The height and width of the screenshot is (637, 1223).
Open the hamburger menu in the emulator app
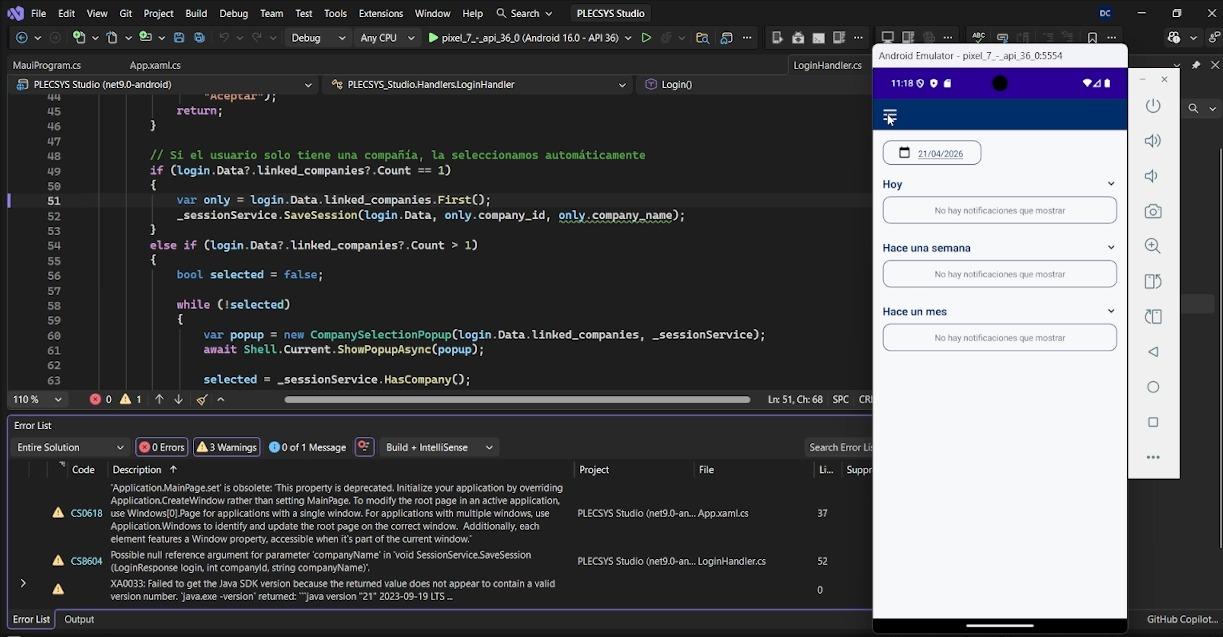pyautogui.click(x=890, y=115)
